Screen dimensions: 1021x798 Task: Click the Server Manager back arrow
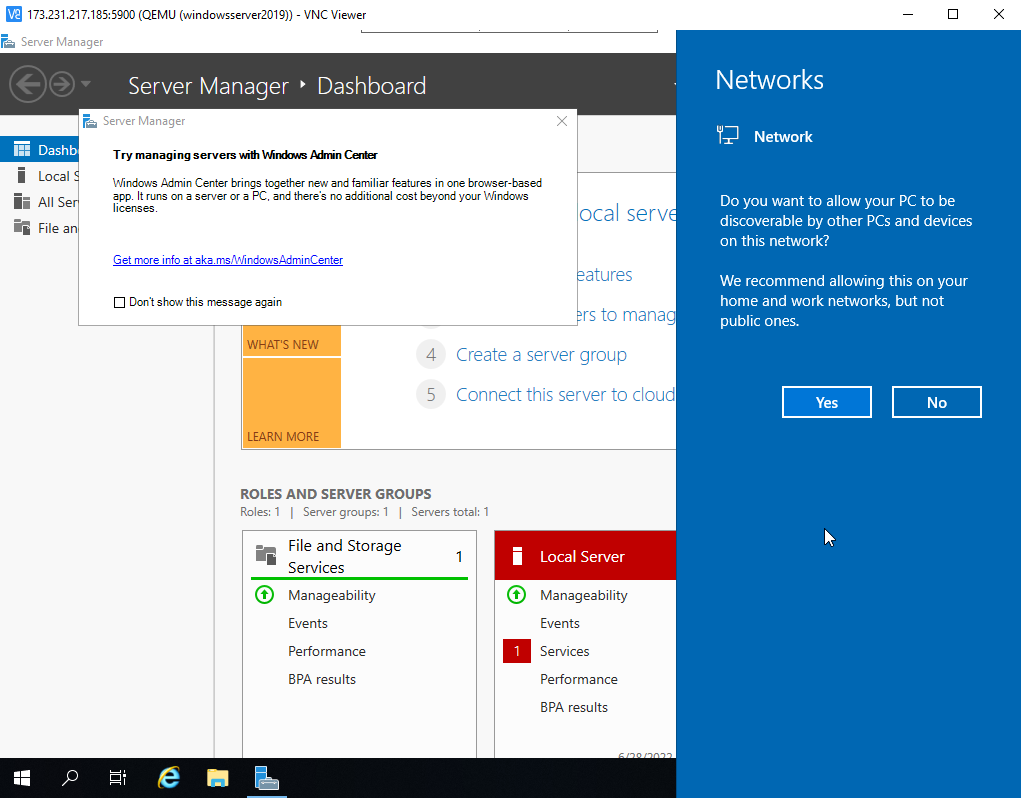coord(28,84)
